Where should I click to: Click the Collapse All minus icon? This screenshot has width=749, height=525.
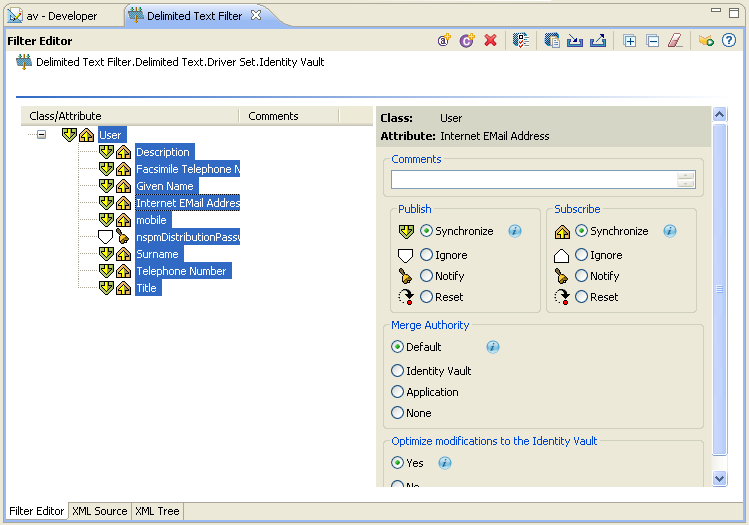click(653, 41)
